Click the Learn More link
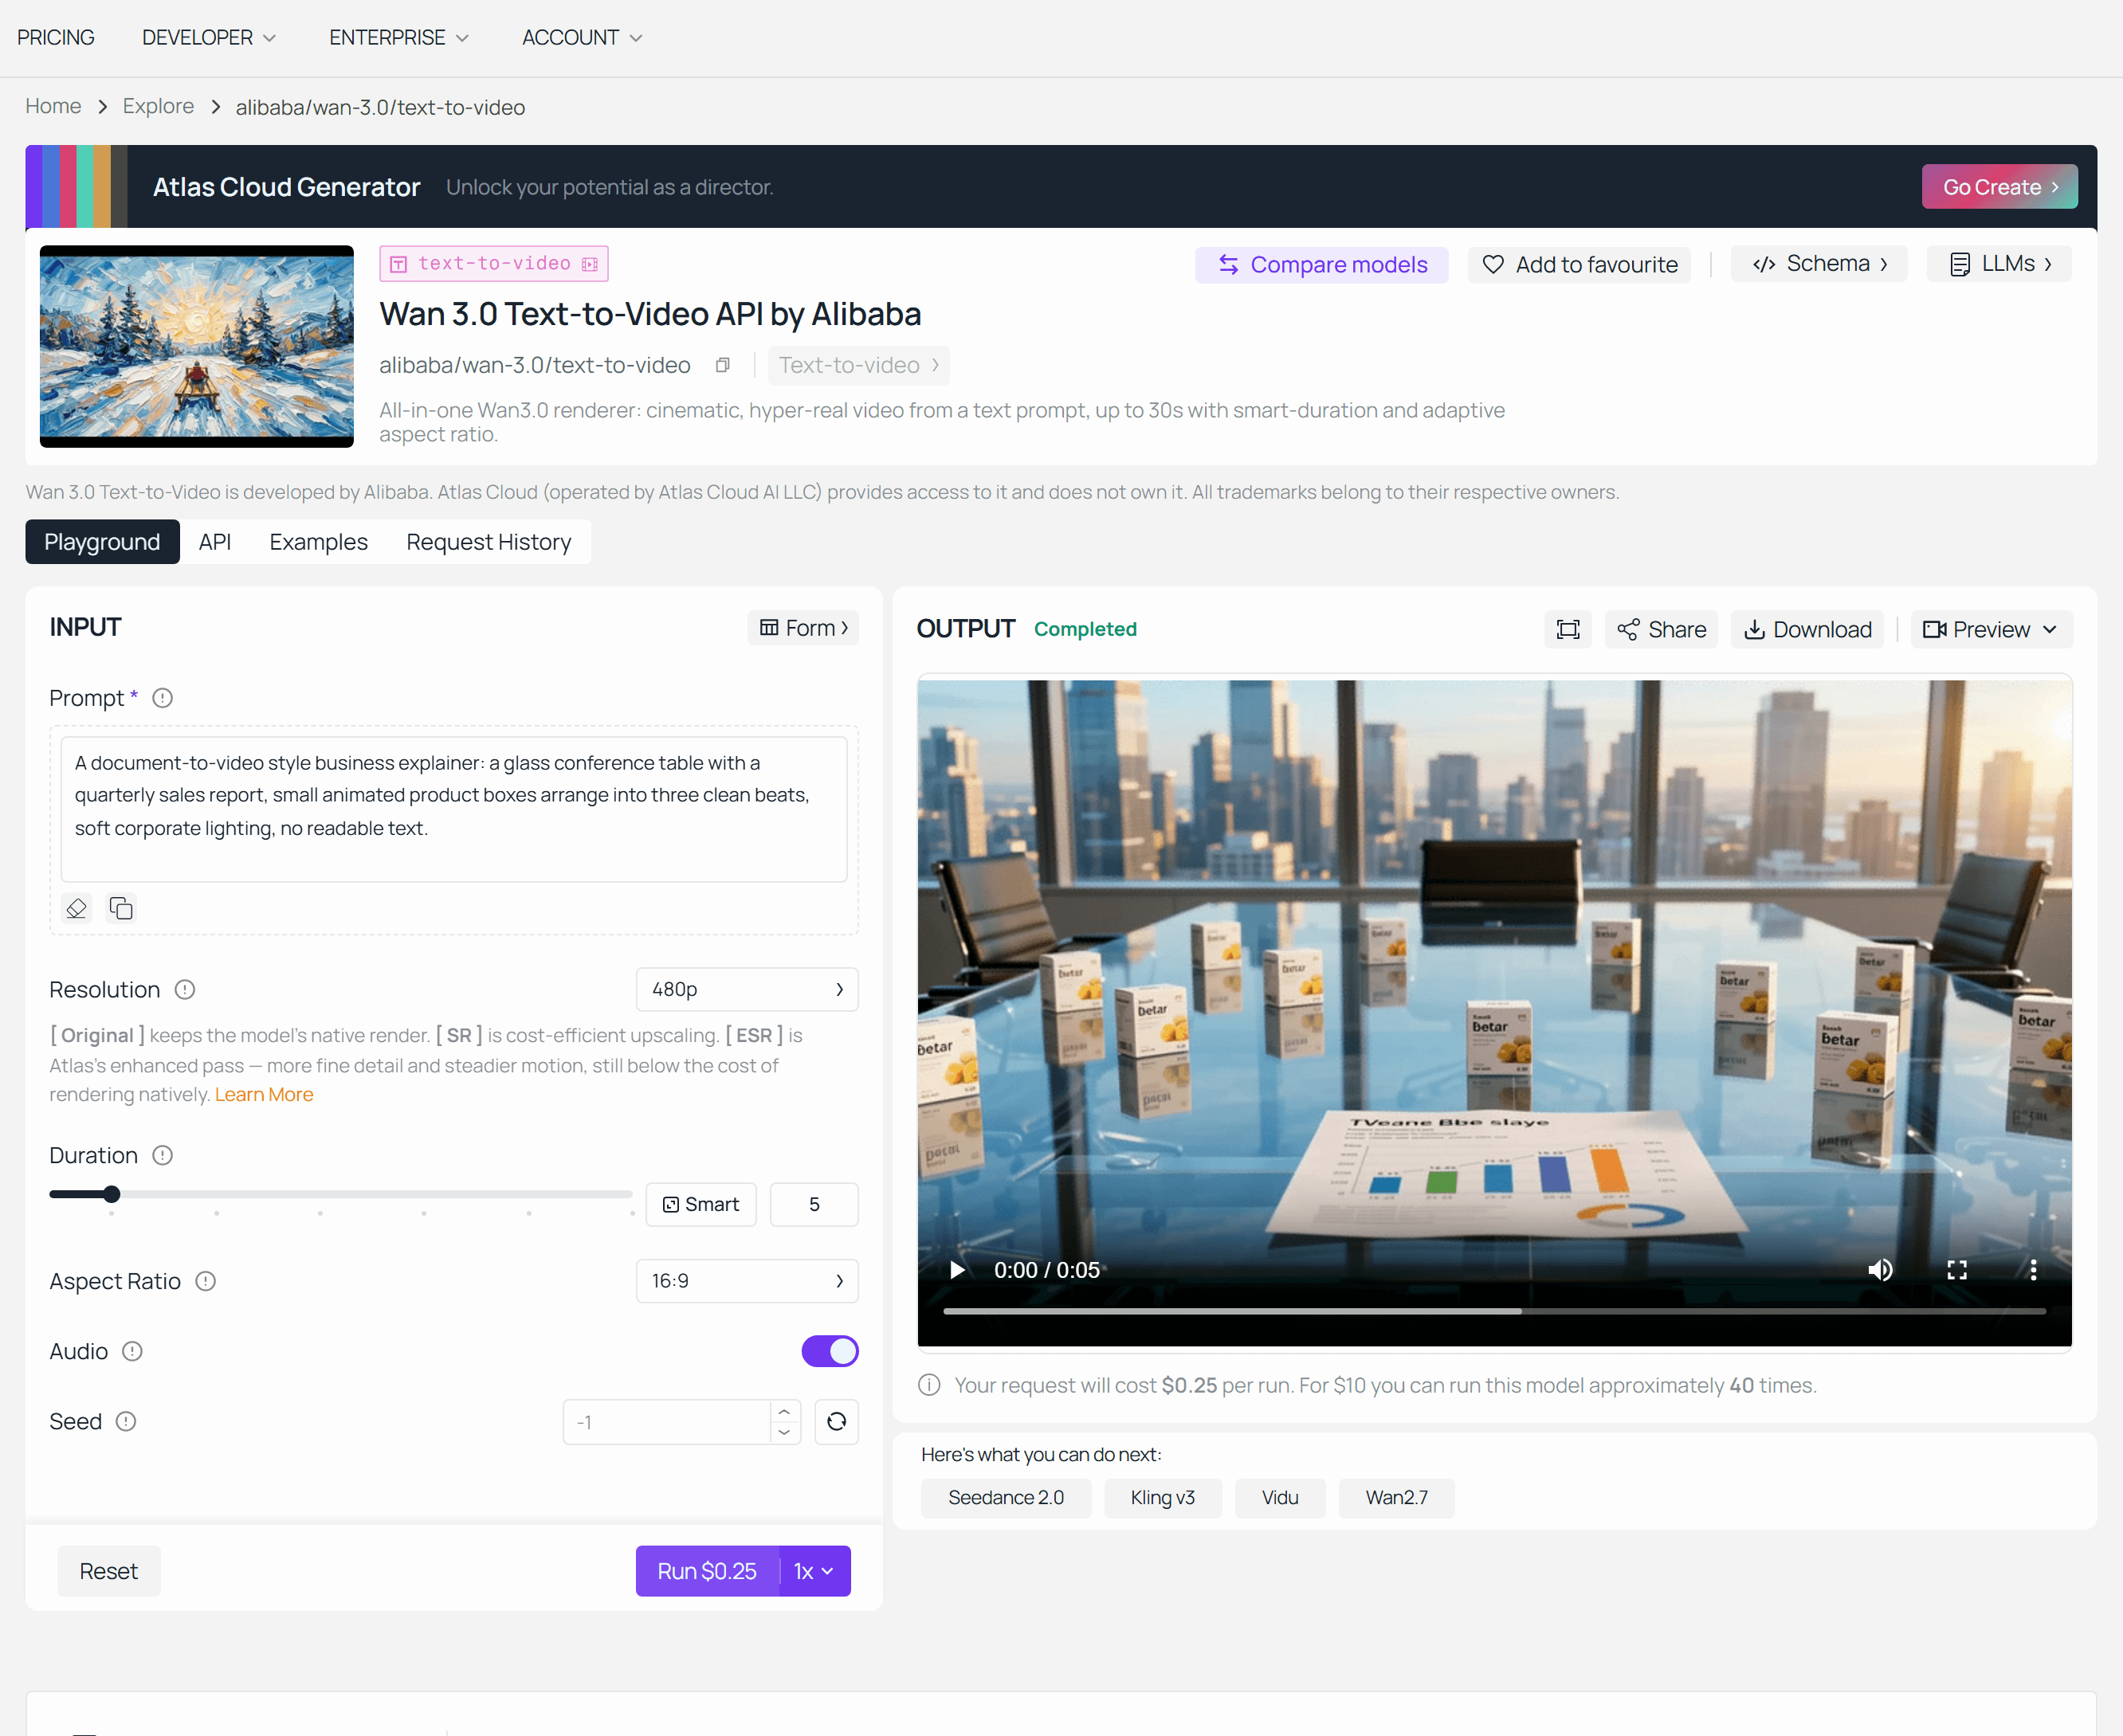Screen dimensions: 2123x1736 pos(264,1095)
